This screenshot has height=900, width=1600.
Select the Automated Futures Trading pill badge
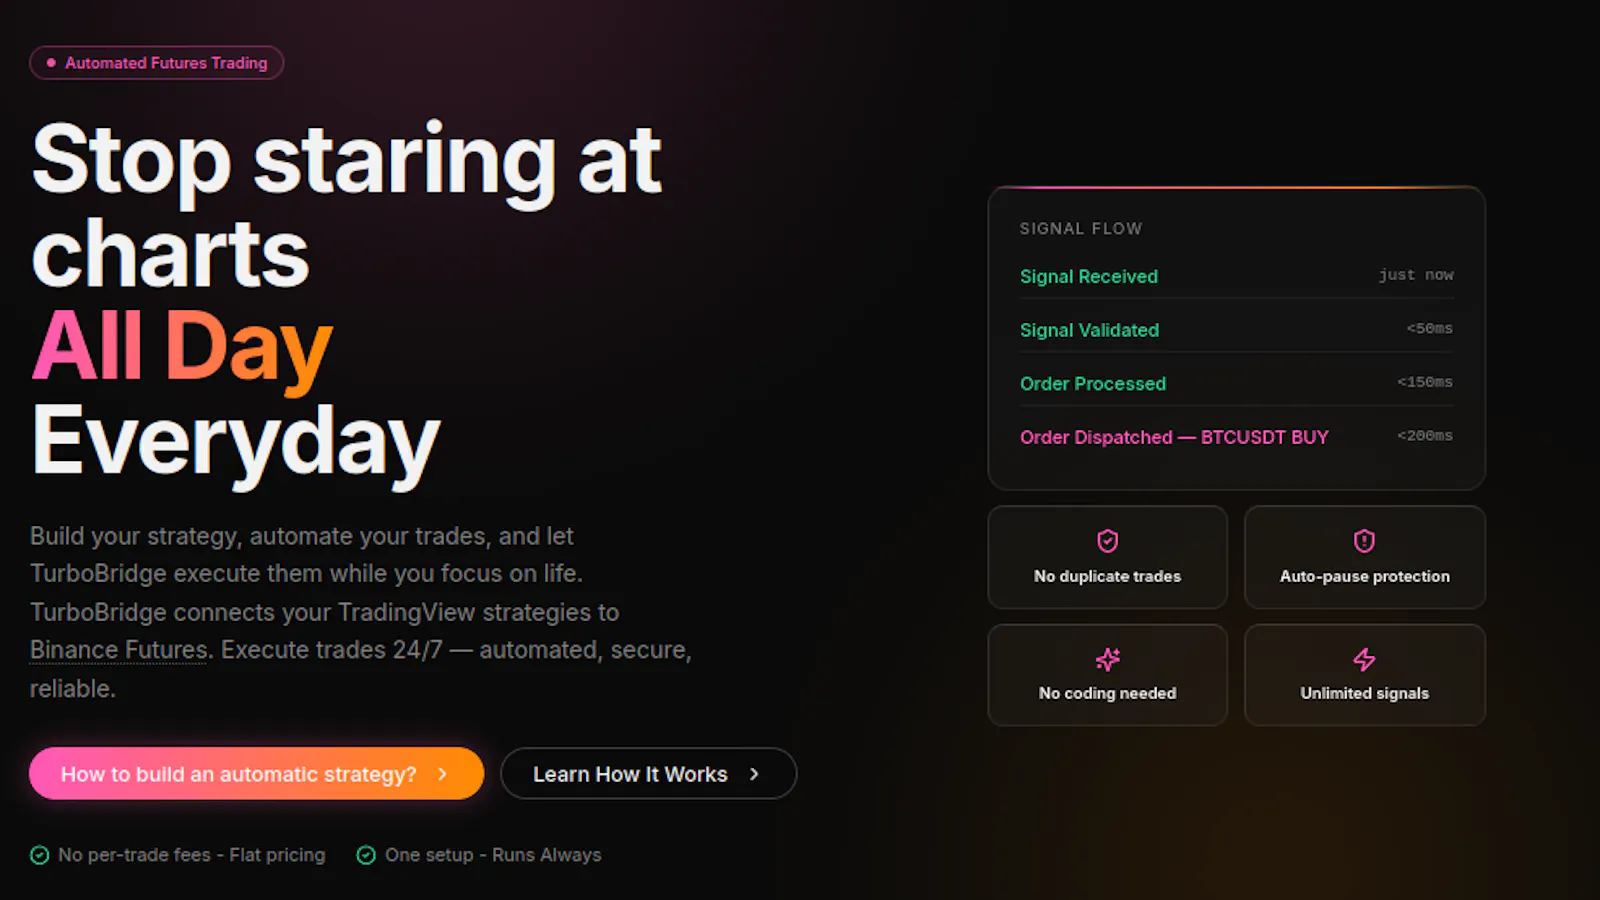coord(157,63)
